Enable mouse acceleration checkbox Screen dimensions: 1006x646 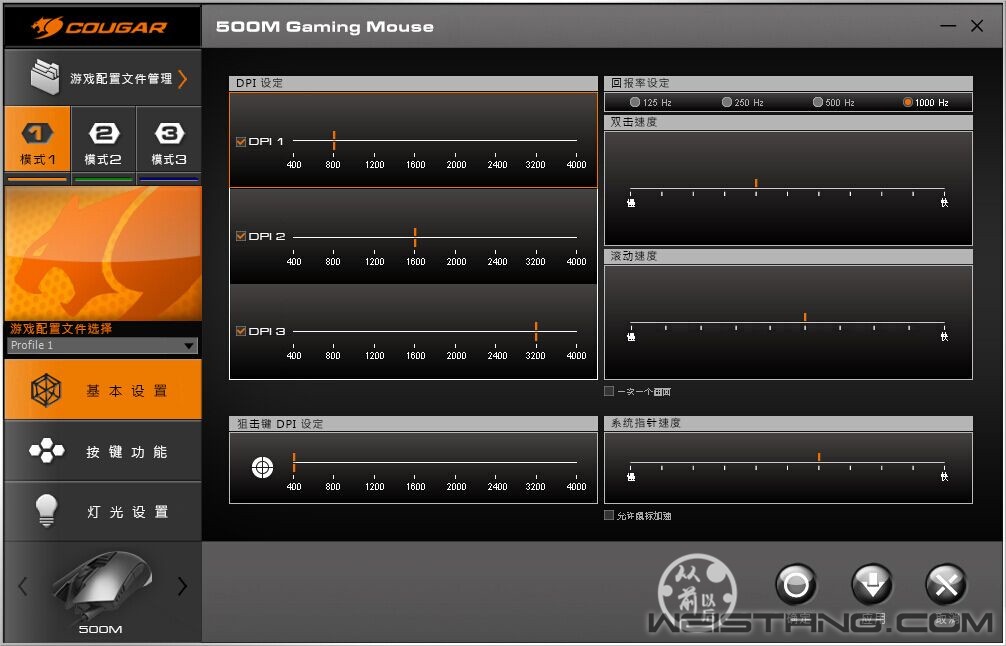click(x=609, y=515)
